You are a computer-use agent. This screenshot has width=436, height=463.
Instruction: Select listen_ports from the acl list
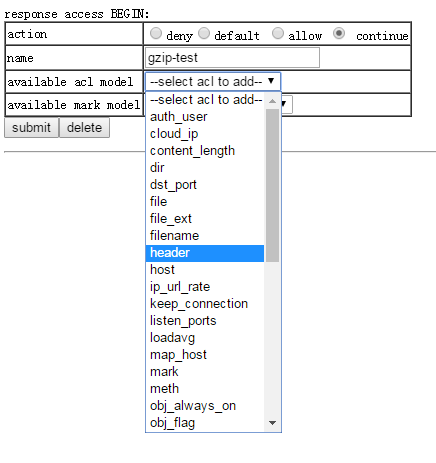pos(205,321)
